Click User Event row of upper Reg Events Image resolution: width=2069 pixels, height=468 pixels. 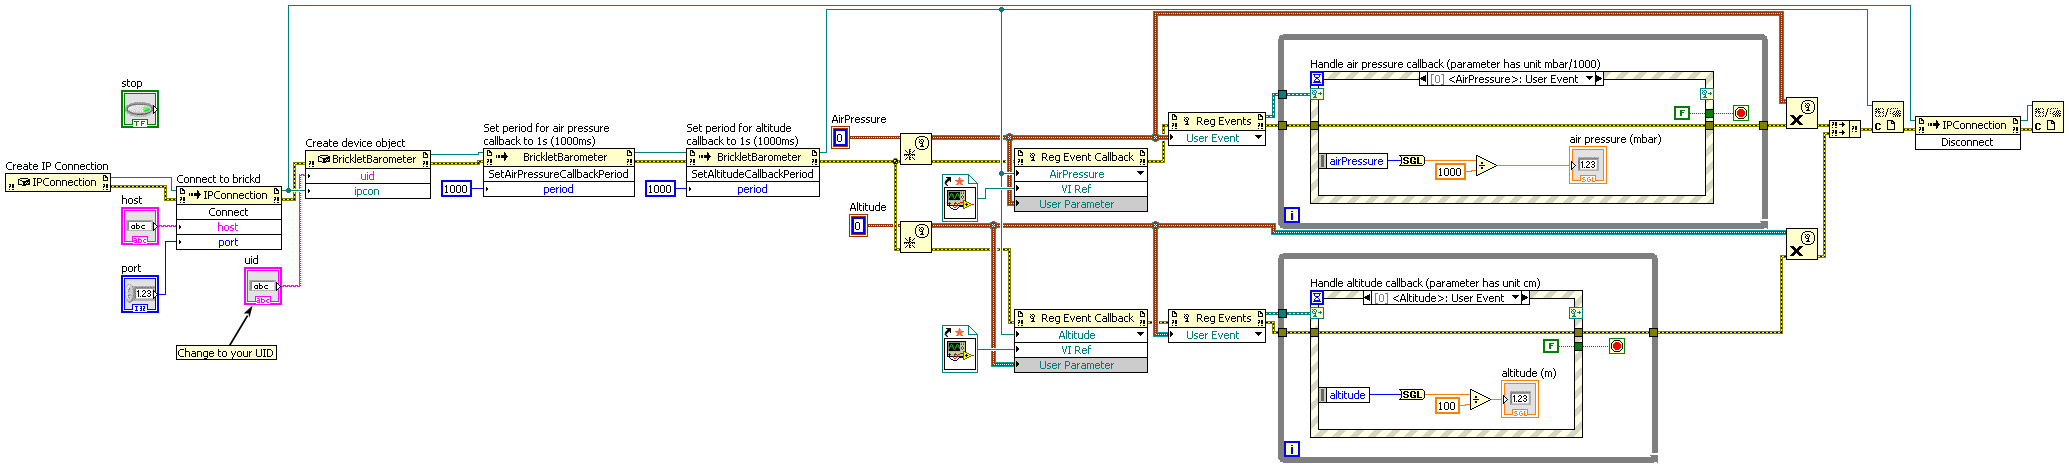click(1217, 138)
